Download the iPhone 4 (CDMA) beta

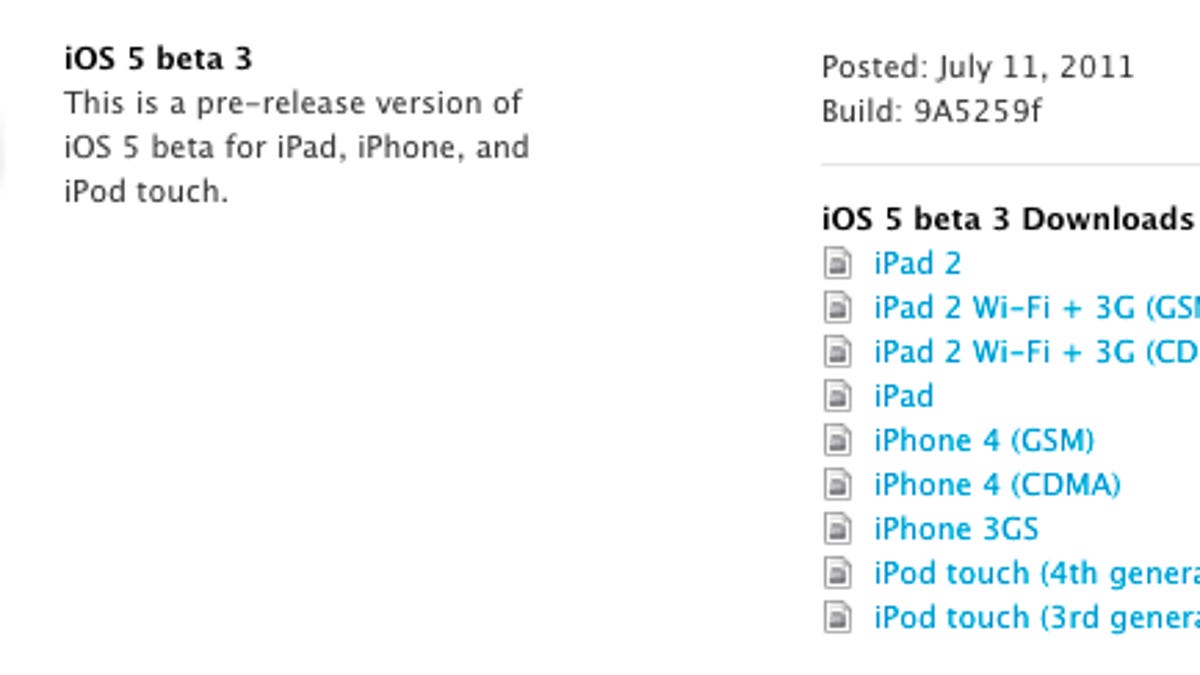coord(995,484)
